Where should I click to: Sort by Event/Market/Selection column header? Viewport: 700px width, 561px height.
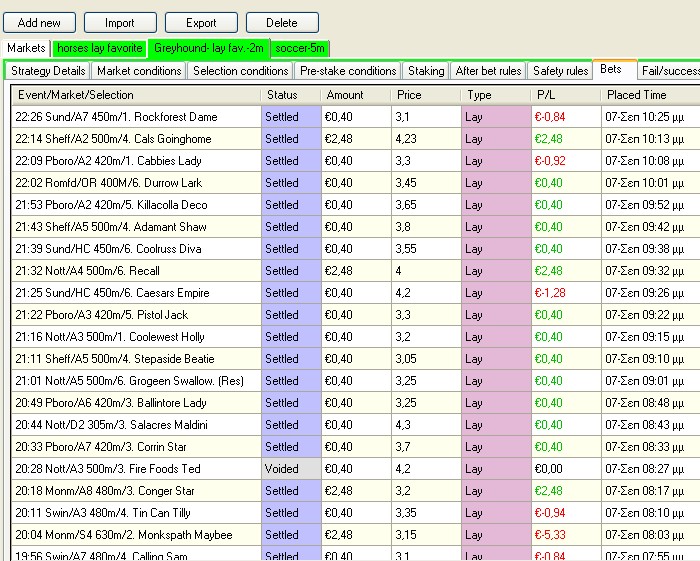(136, 95)
